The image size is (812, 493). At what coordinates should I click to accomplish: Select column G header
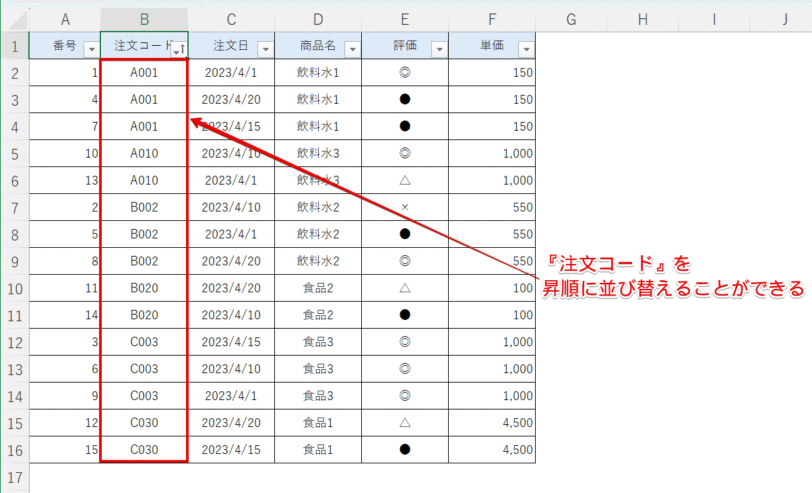(x=571, y=20)
